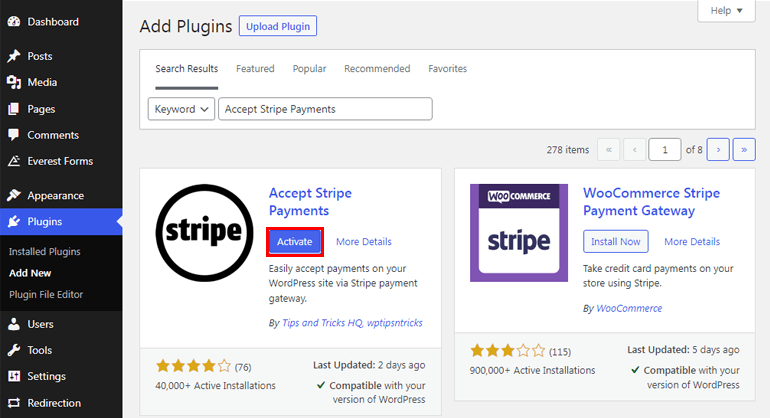
Task: Click the Accept Stripe Payments logo
Action: (204, 233)
